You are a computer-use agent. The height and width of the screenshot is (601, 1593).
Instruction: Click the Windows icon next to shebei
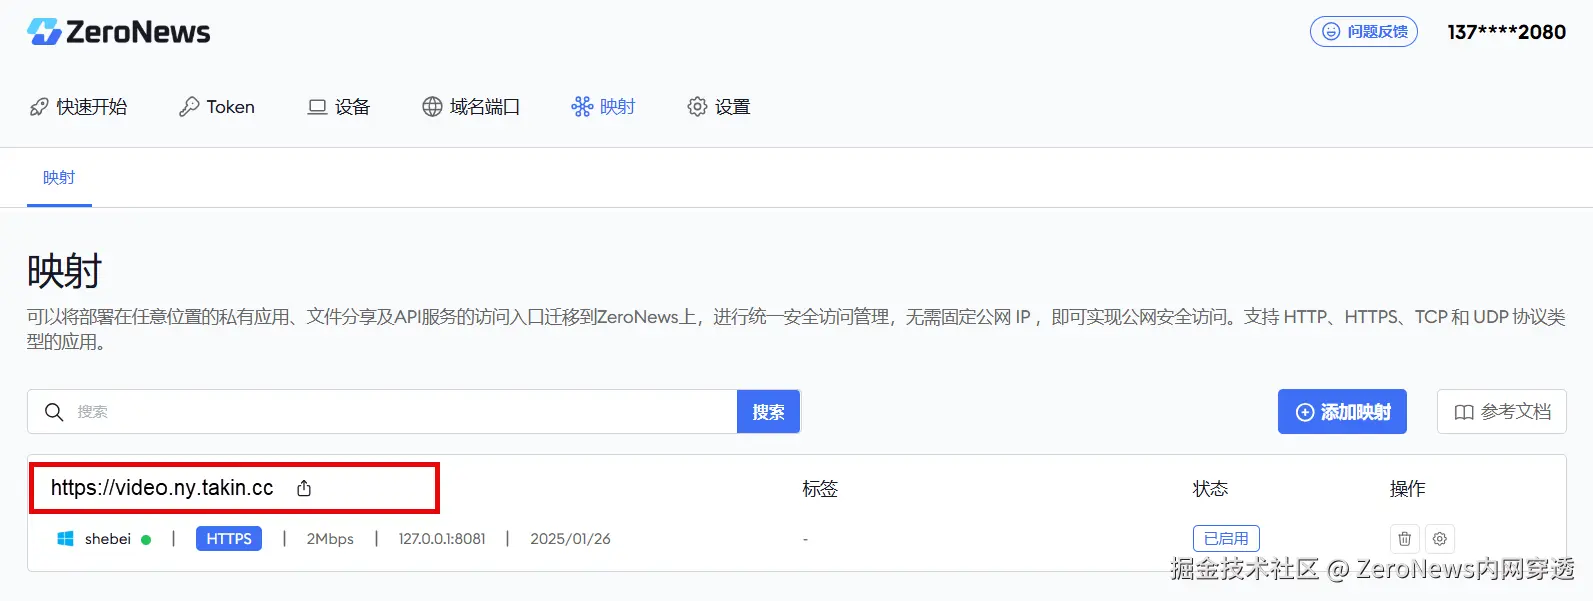pyautogui.click(x=65, y=539)
